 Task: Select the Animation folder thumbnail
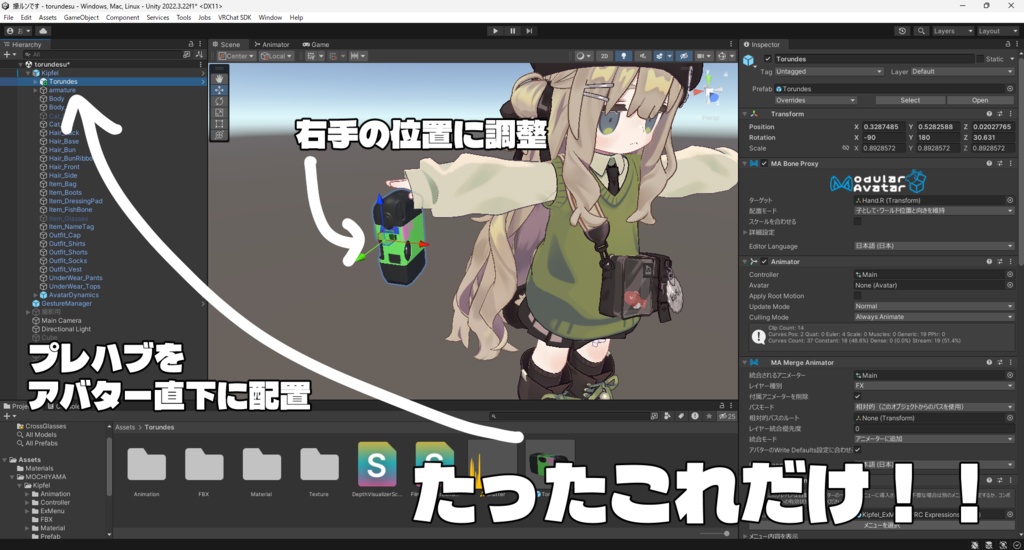pyautogui.click(x=146, y=464)
